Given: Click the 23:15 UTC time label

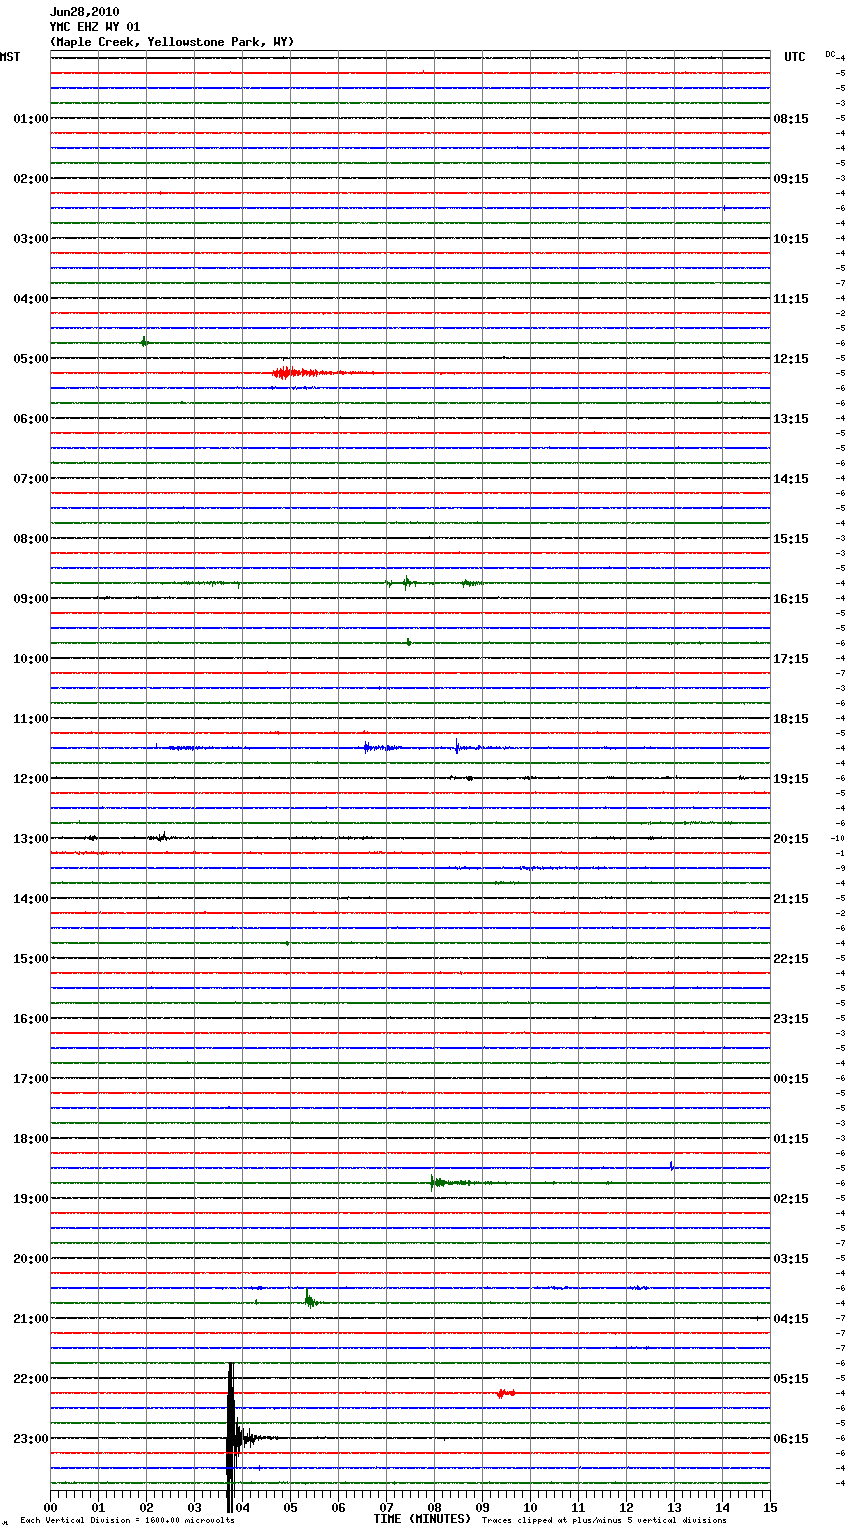Looking at the screenshot, I should click(791, 1019).
